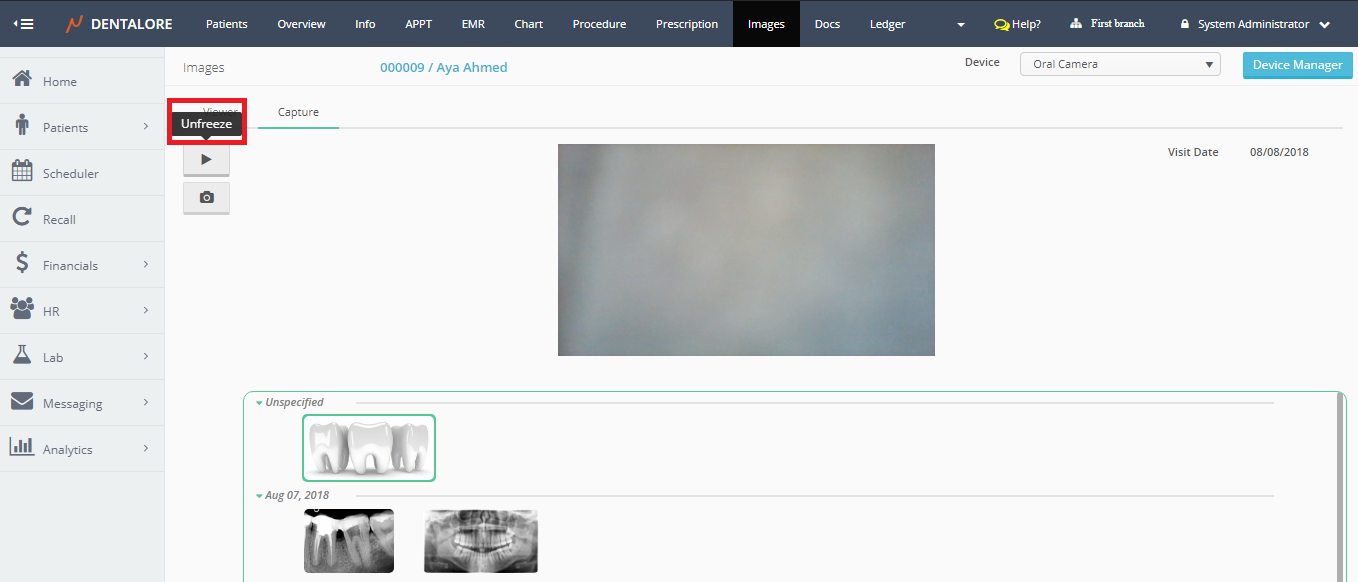Open patient link 000009 / Aya Ahmed
Image resolution: width=1358 pixels, height=582 pixels.
click(x=443, y=68)
